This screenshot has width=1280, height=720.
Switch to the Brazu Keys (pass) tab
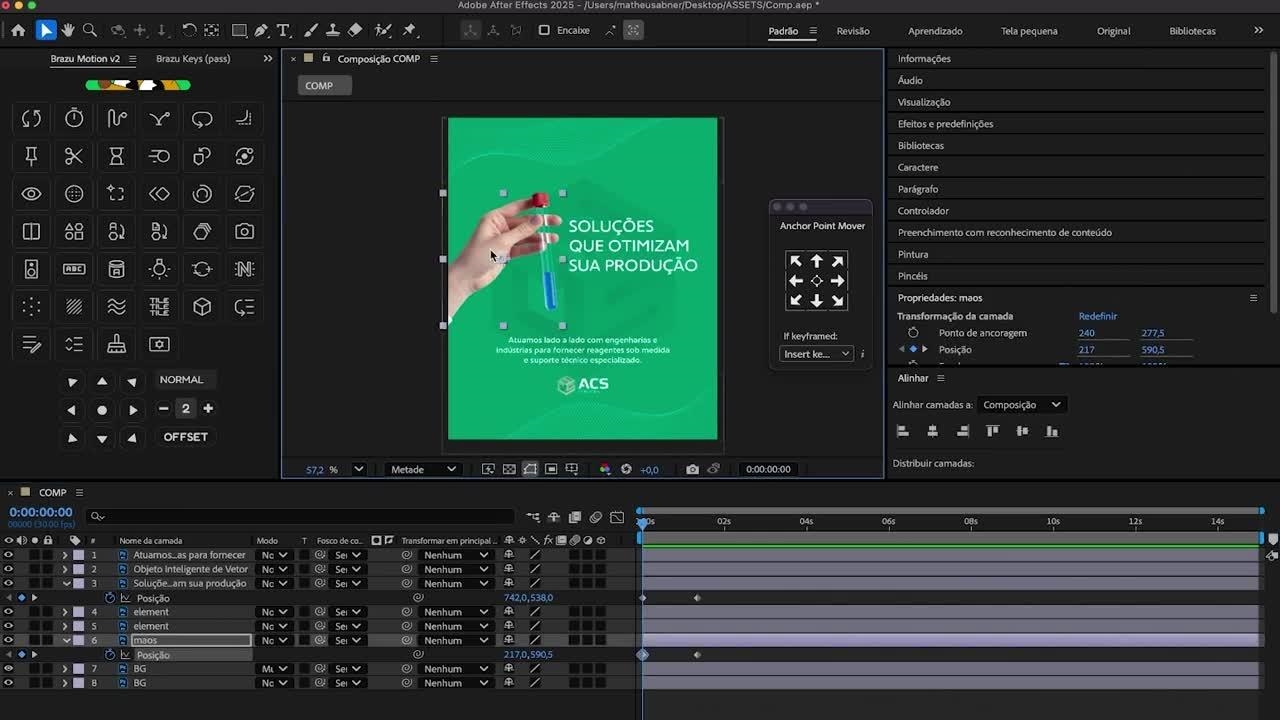click(193, 59)
